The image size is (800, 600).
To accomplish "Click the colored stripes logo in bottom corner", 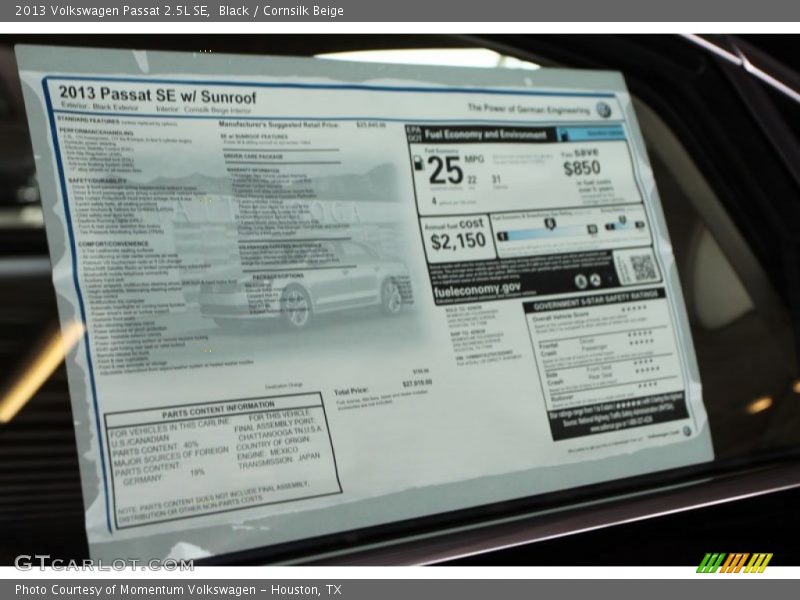I will tap(734, 562).
